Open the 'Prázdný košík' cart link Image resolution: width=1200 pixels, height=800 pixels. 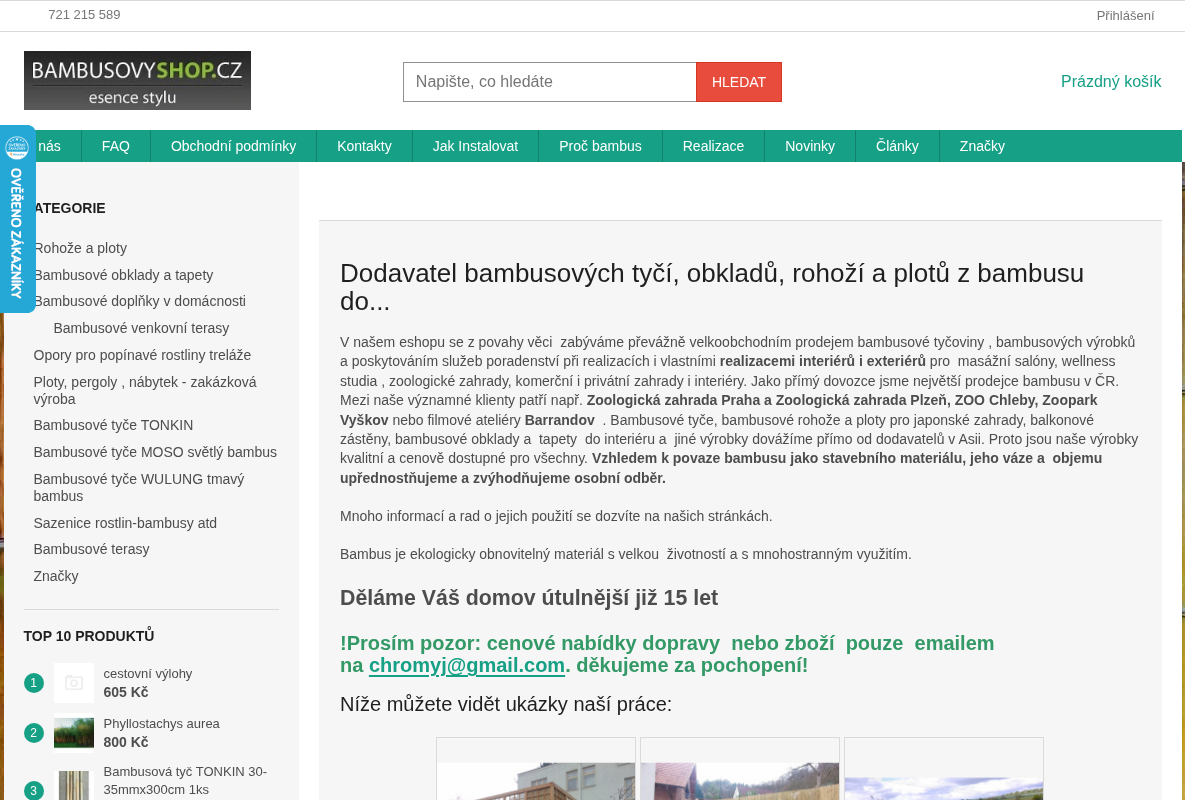tap(1111, 82)
